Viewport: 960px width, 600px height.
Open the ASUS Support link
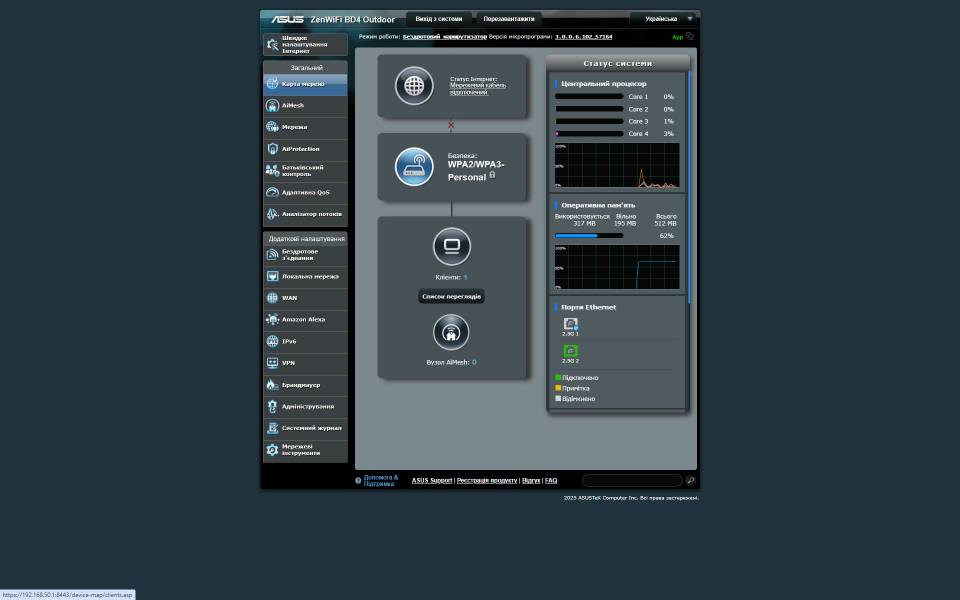click(432, 481)
